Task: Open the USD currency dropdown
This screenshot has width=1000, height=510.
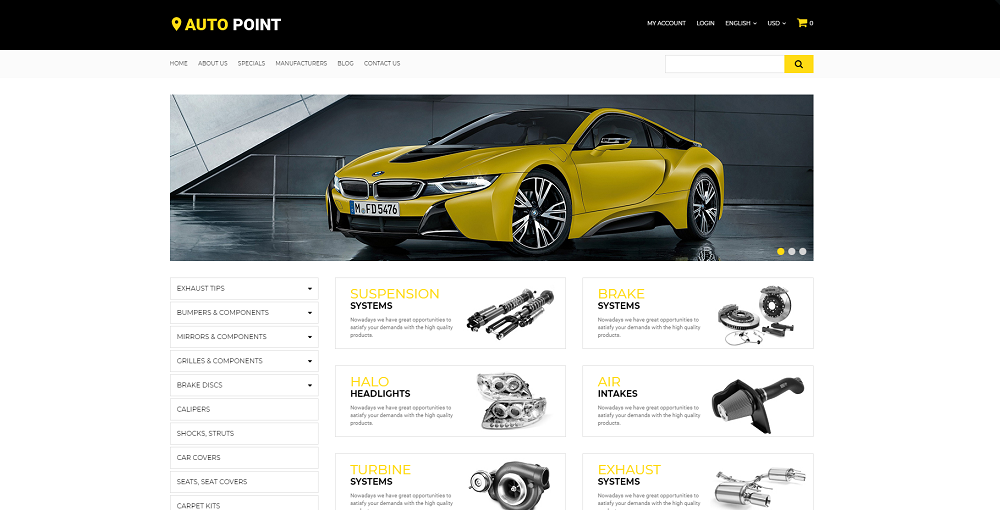Action: coord(776,23)
